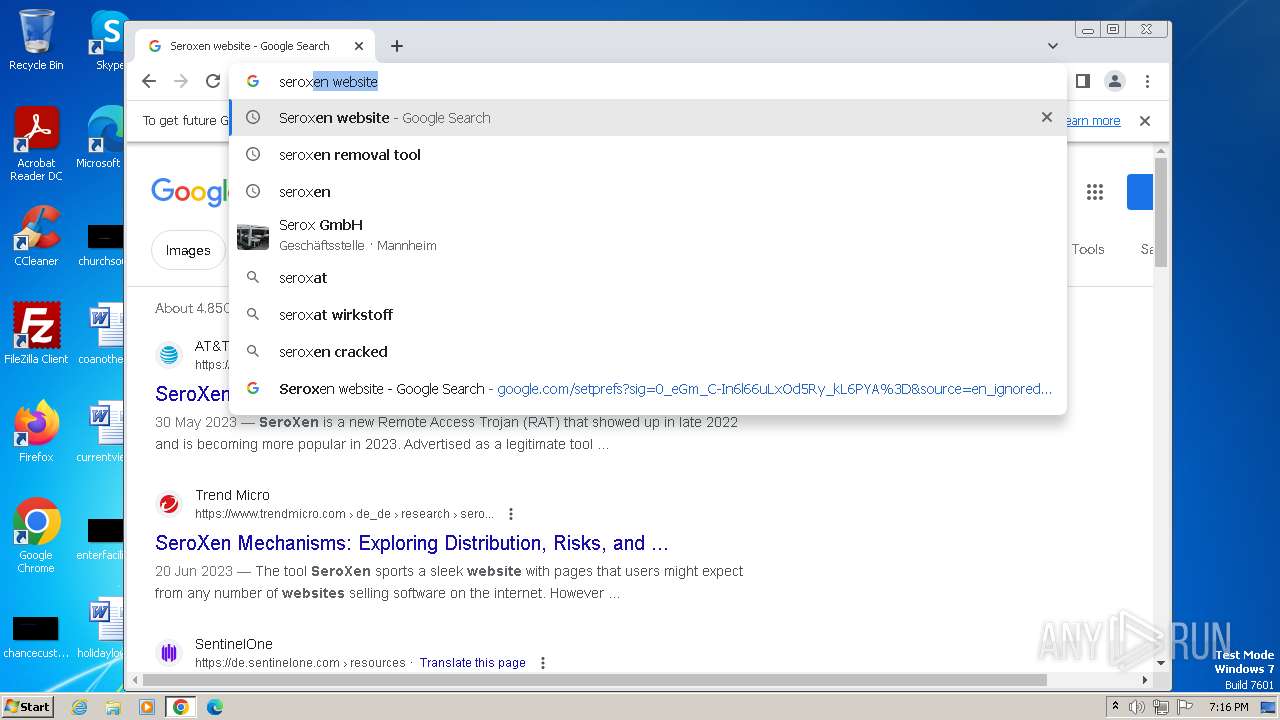Click the SentinelOne favicon
This screenshot has height=720, width=1280.
pyautogui.click(x=169, y=653)
